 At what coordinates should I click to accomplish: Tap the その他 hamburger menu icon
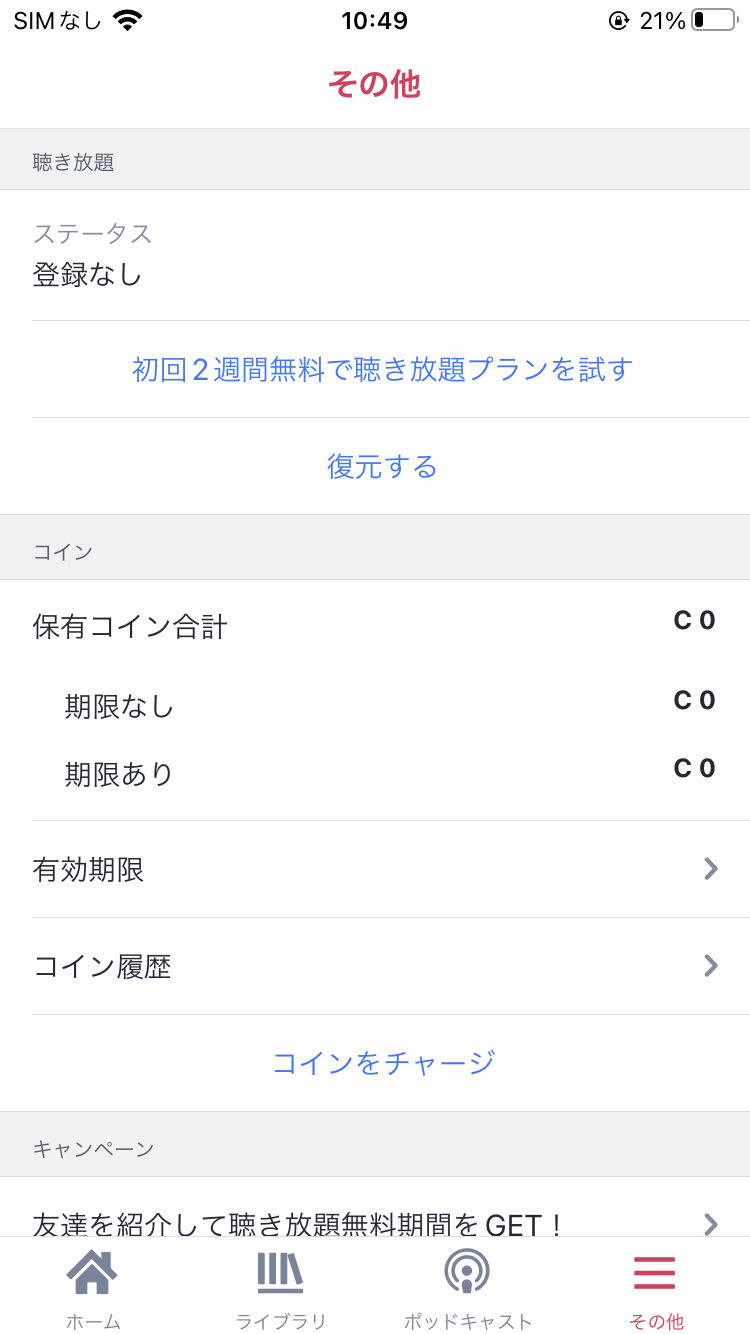(655, 1273)
